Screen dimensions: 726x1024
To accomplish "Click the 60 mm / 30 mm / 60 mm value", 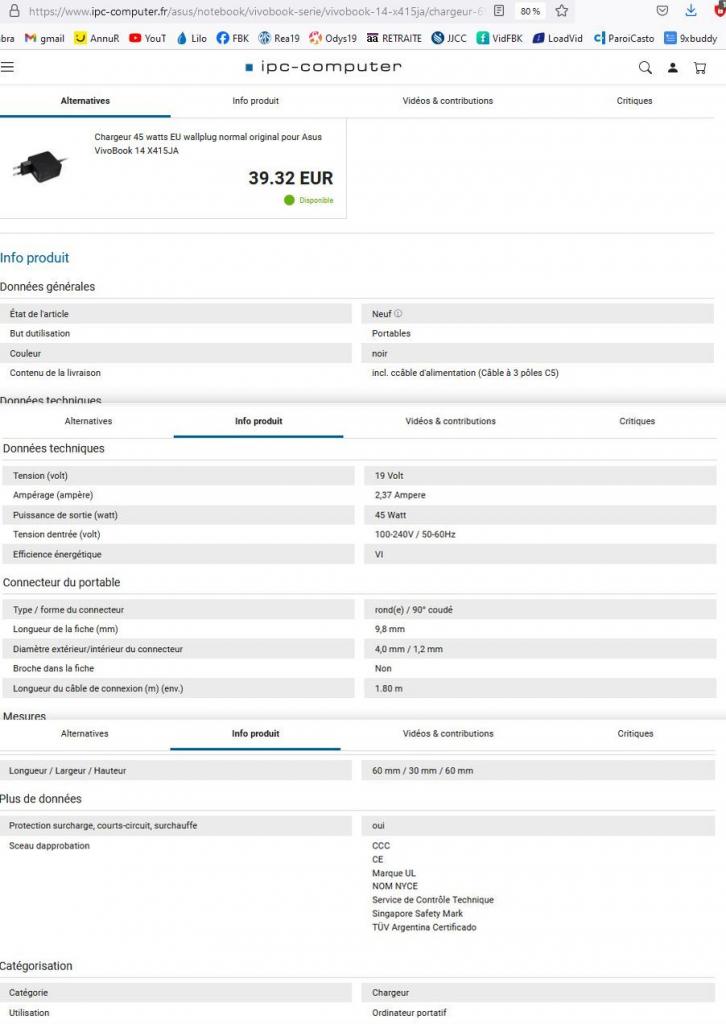I will (423, 771).
